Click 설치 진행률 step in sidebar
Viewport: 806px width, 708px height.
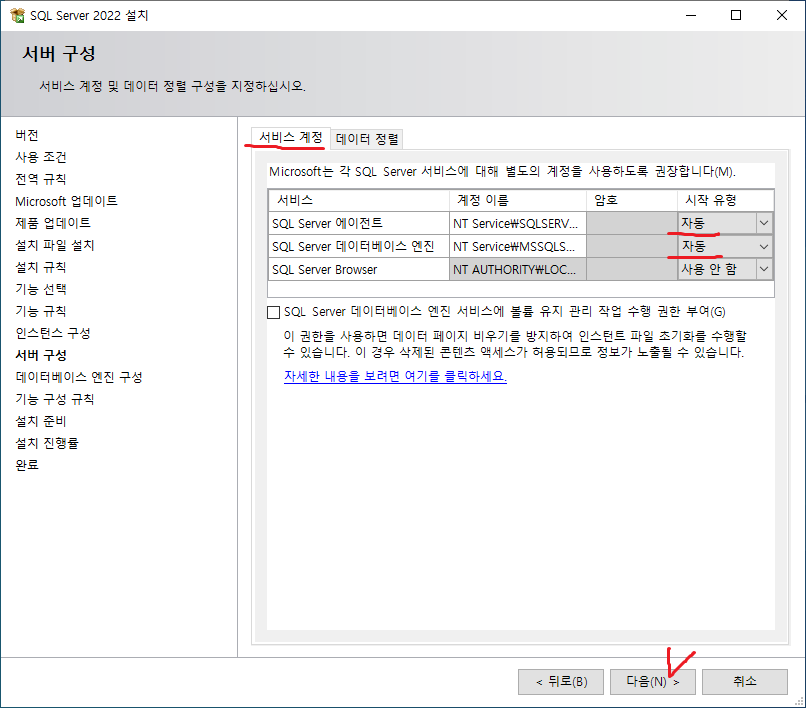point(47,443)
